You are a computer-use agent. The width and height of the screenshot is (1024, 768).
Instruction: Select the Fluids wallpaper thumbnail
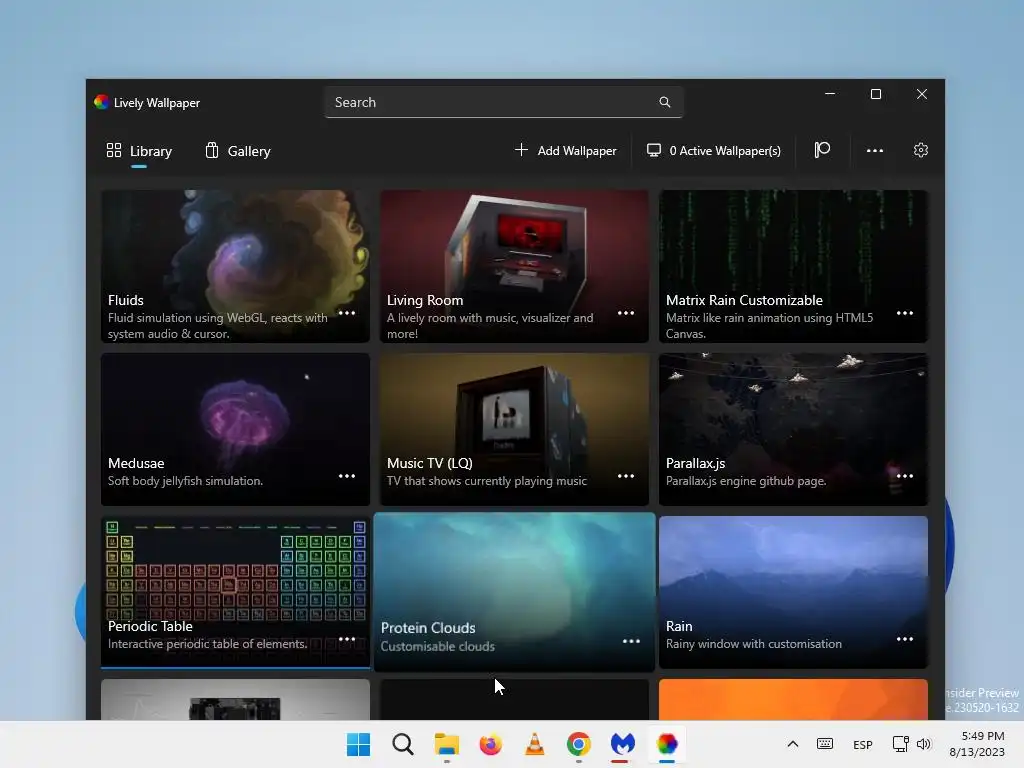click(x=235, y=266)
